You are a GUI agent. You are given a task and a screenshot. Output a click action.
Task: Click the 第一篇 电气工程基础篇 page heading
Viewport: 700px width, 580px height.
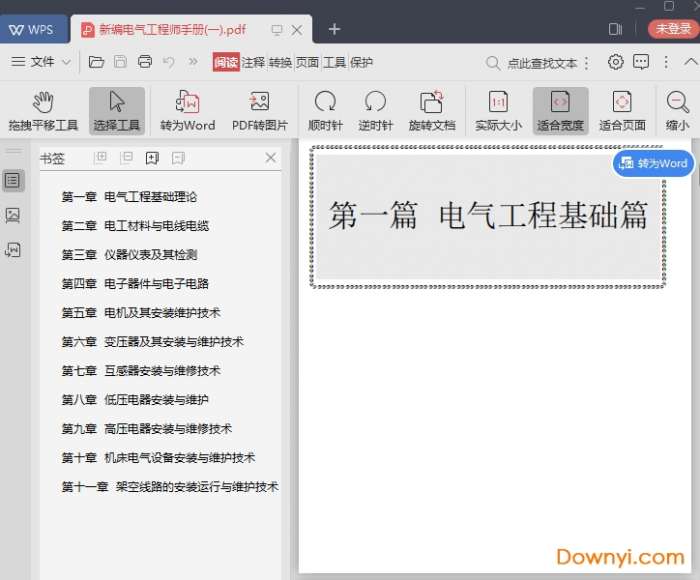(x=488, y=216)
